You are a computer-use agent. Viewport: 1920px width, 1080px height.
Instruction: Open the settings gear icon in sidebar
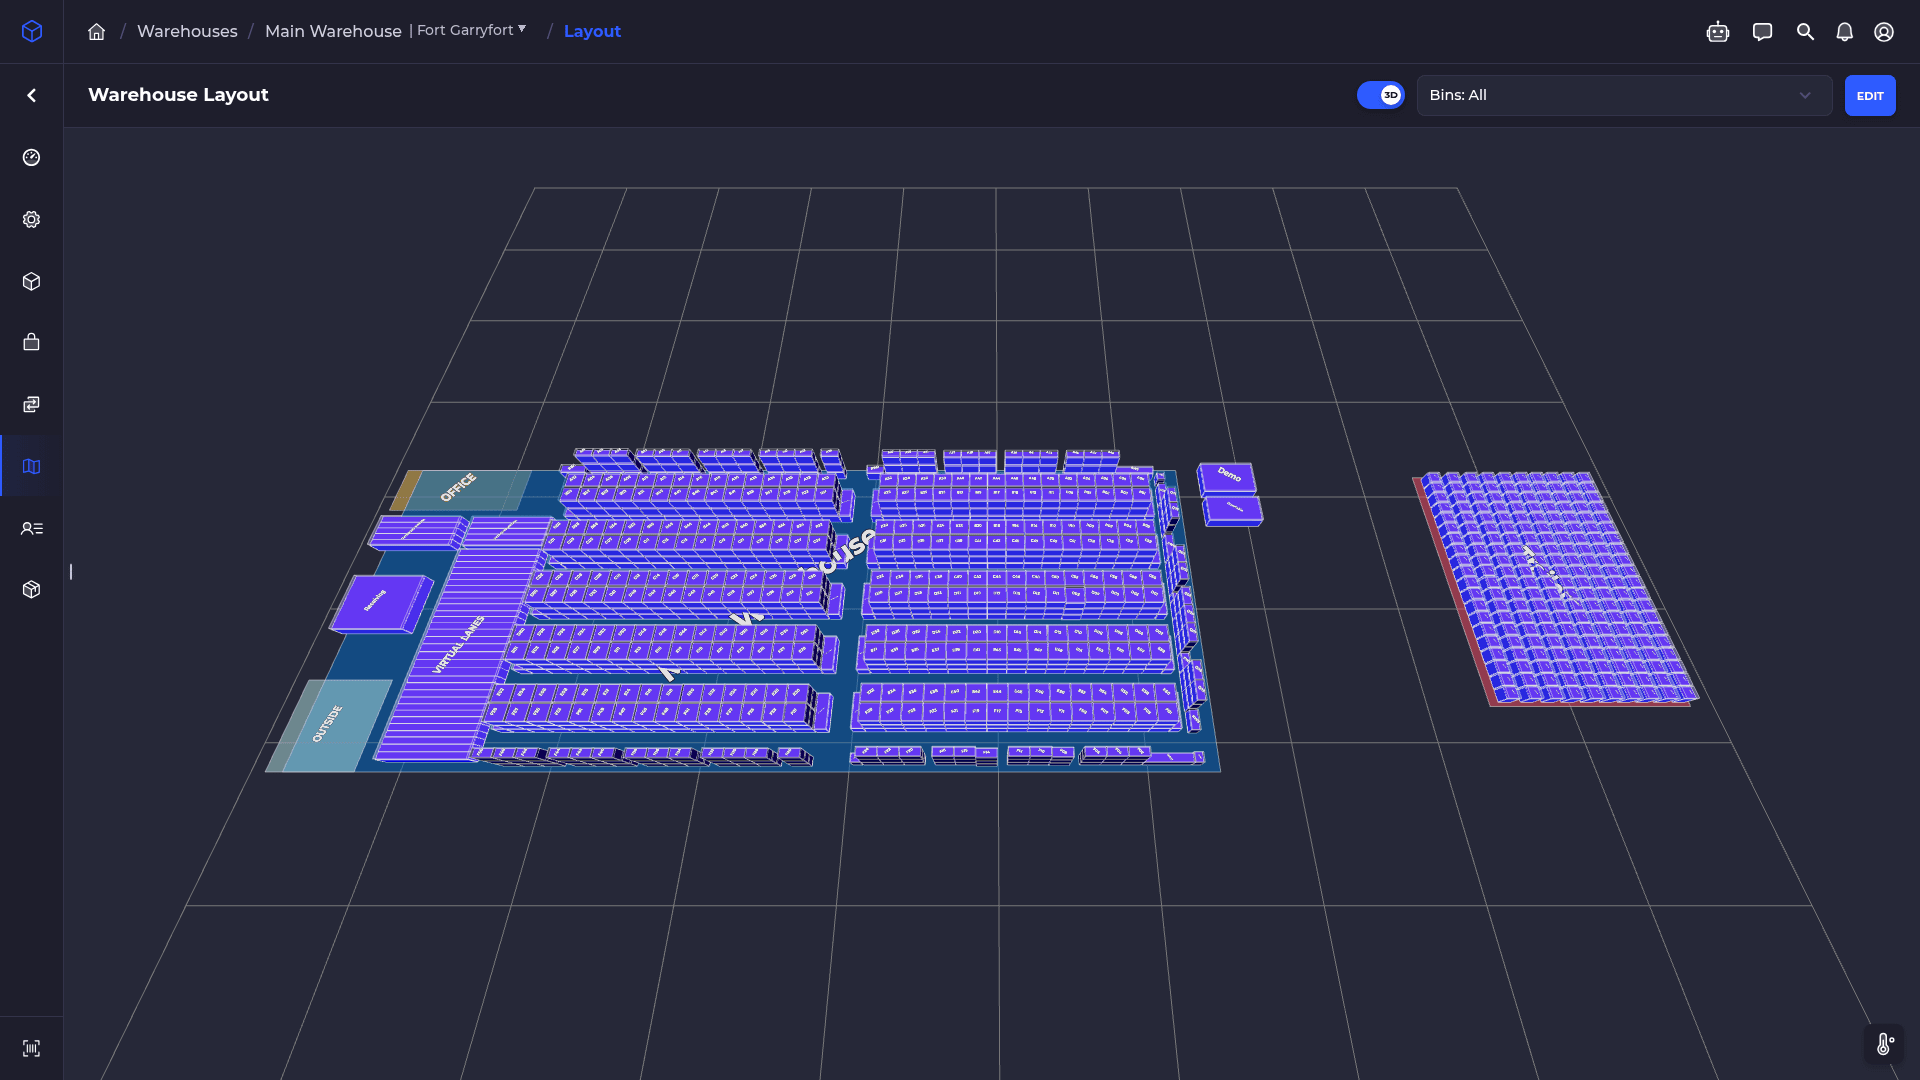(x=32, y=219)
